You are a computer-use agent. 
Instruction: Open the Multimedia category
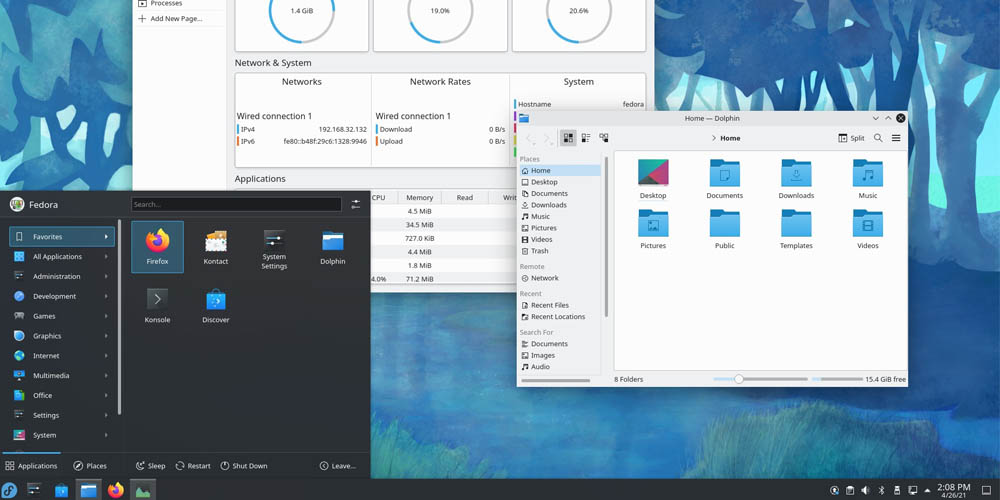click(62, 376)
